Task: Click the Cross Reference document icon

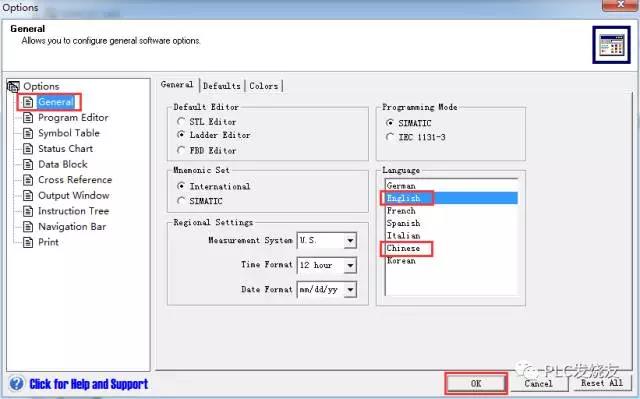Action: tap(28, 180)
